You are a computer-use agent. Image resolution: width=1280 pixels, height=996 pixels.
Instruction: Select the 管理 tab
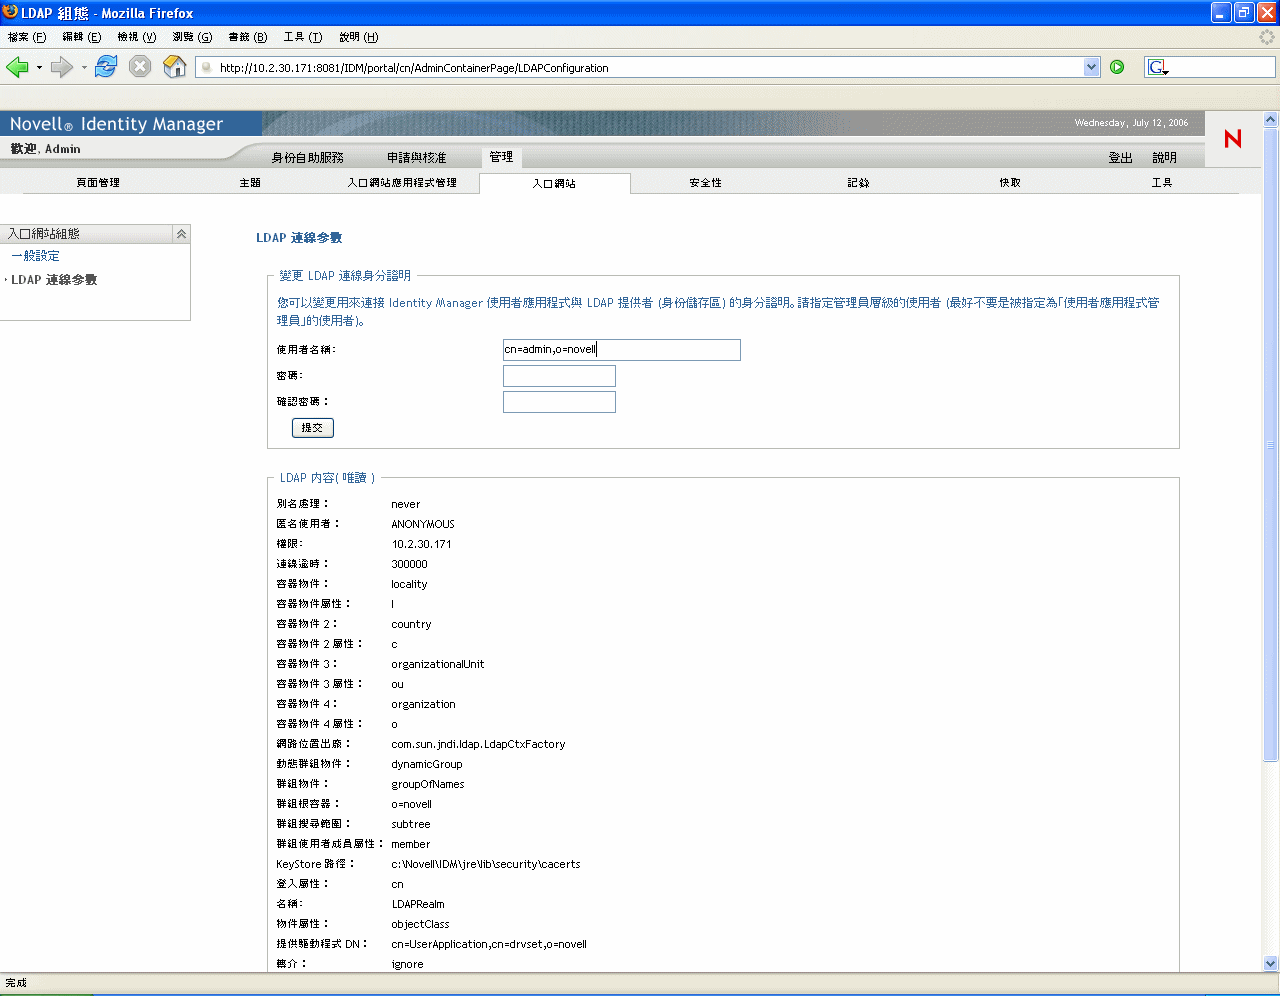(501, 157)
